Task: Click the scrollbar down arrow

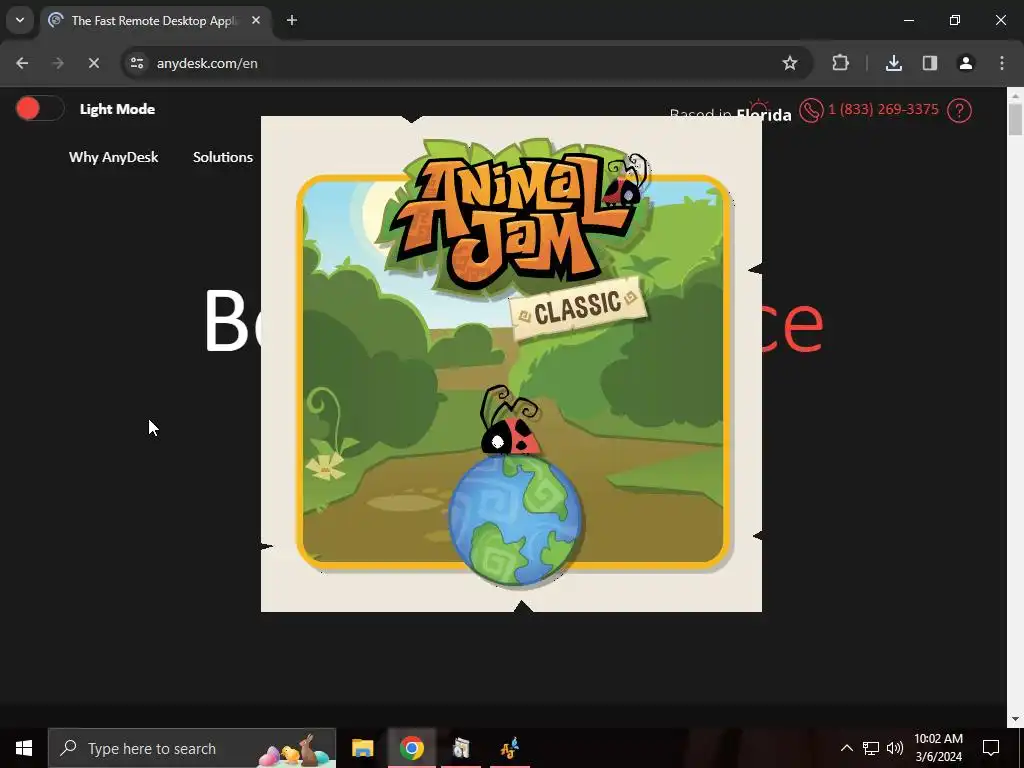Action: pyautogui.click(x=1015, y=719)
